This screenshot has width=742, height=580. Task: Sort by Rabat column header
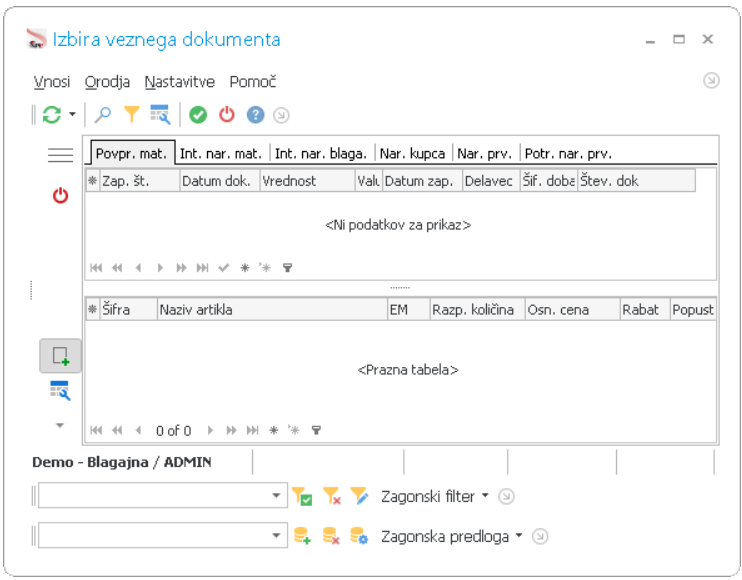pos(645,309)
